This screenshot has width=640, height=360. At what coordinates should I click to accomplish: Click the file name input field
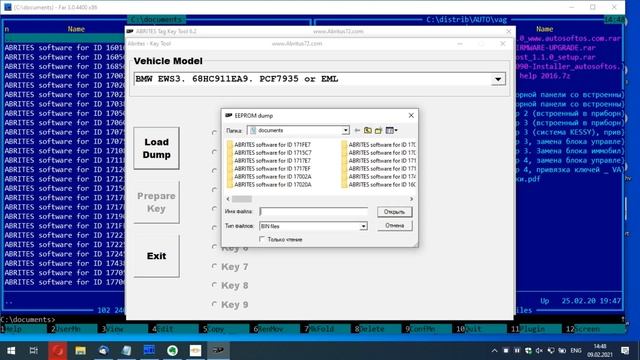click(313, 211)
